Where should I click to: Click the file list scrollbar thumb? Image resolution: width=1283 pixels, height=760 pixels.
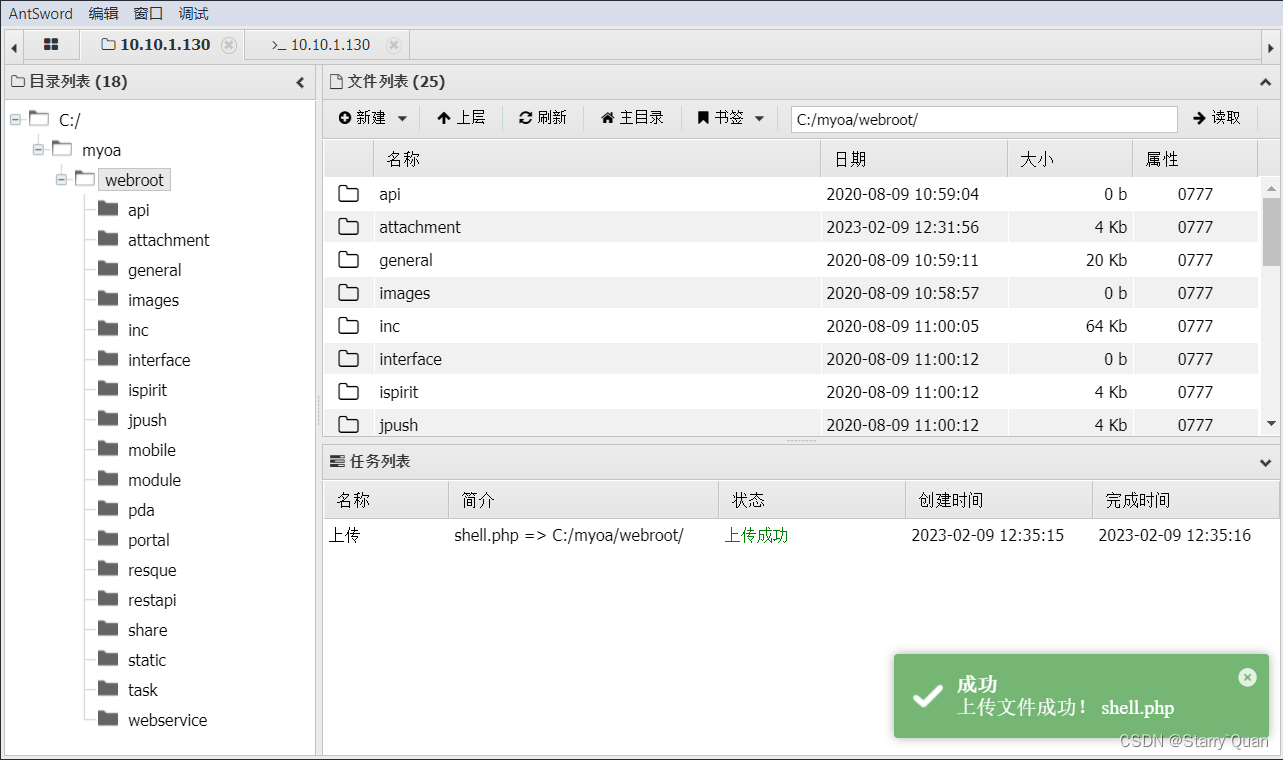(x=1271, y=230)
